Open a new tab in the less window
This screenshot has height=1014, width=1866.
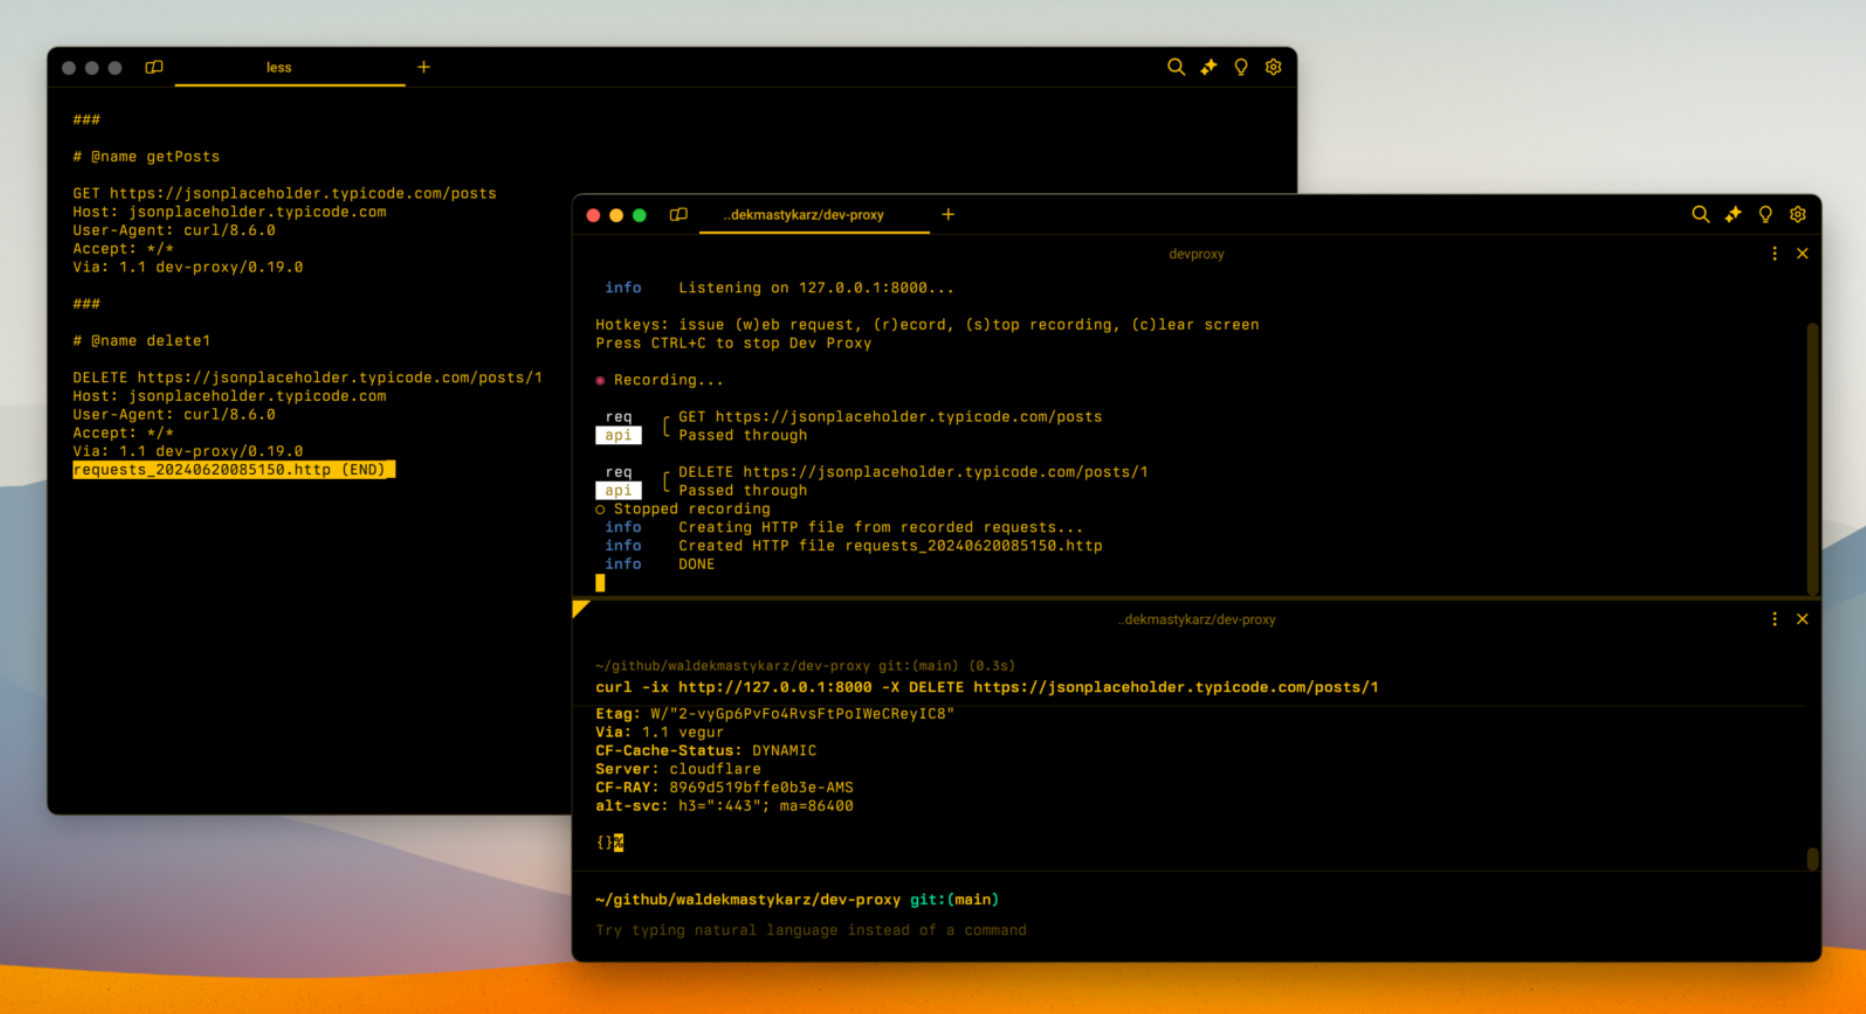pos(423,67)
